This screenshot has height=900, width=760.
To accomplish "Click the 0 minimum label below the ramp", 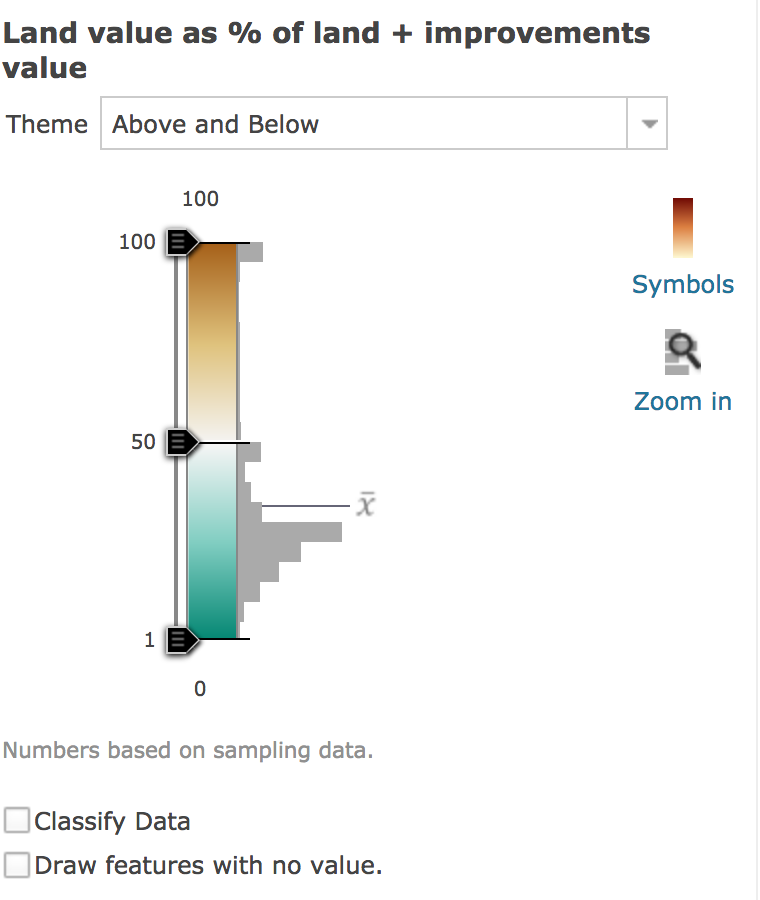I will [x=200, y=689].
